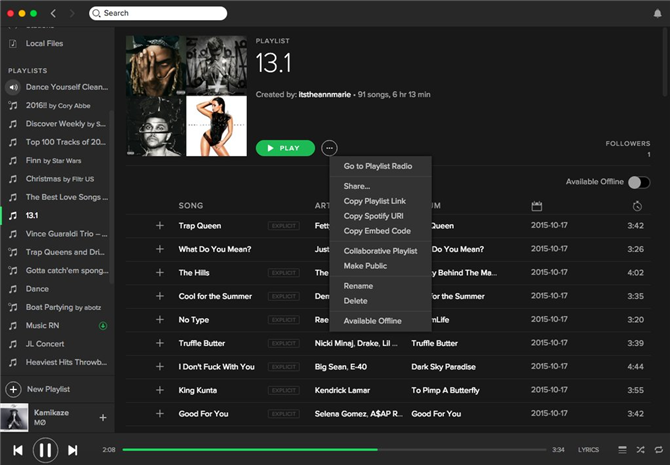The height and width of the screenshot is (465, 670).
Task: Enable shuffle playback
Action: (640, 450)
